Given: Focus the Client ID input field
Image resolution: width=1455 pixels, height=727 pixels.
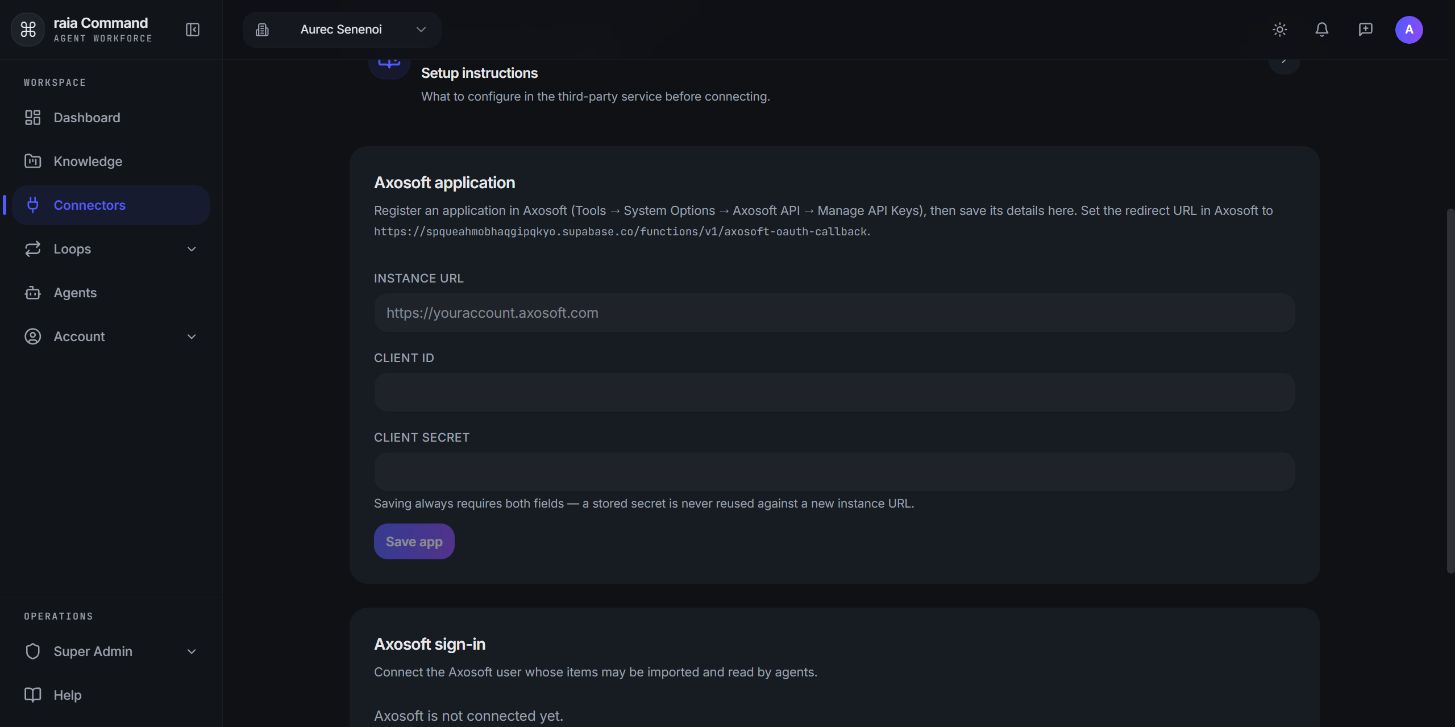Looking at the screenshot, I should point(834,392).
